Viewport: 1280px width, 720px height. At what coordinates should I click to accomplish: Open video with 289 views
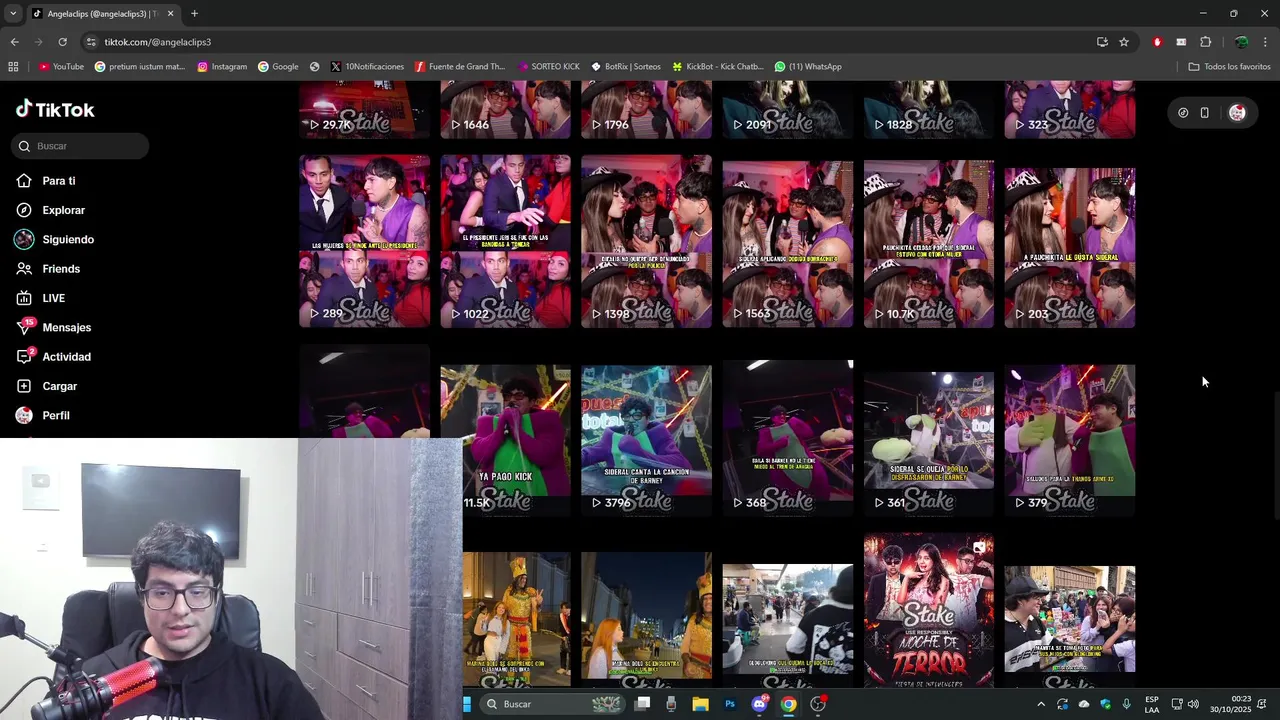point(365,241)
